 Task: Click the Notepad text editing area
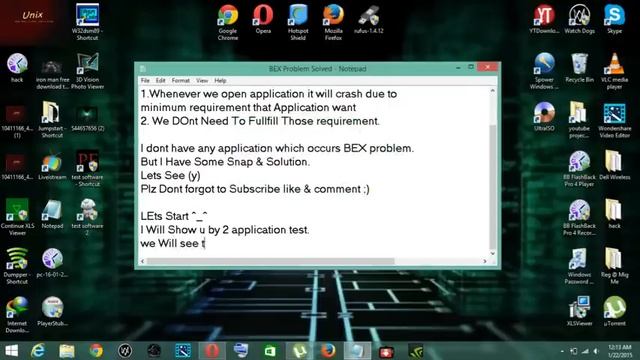click(x=313, y=171)
